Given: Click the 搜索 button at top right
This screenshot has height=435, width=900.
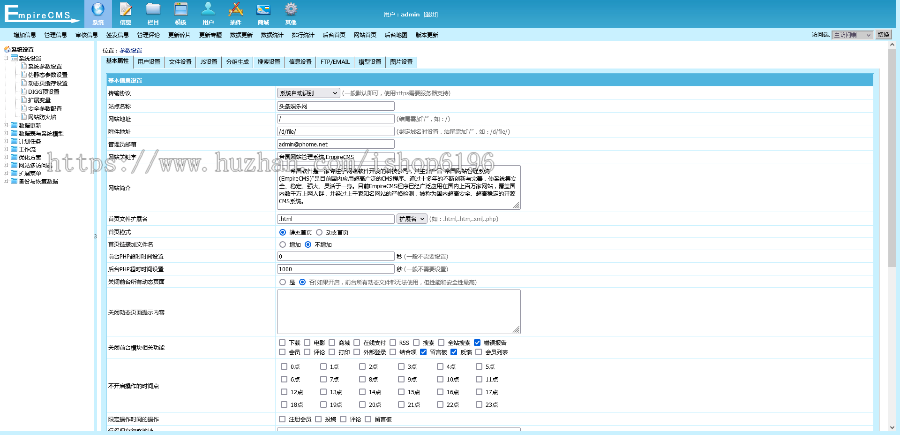Looking at the screenshot, I should pos(883,35).
